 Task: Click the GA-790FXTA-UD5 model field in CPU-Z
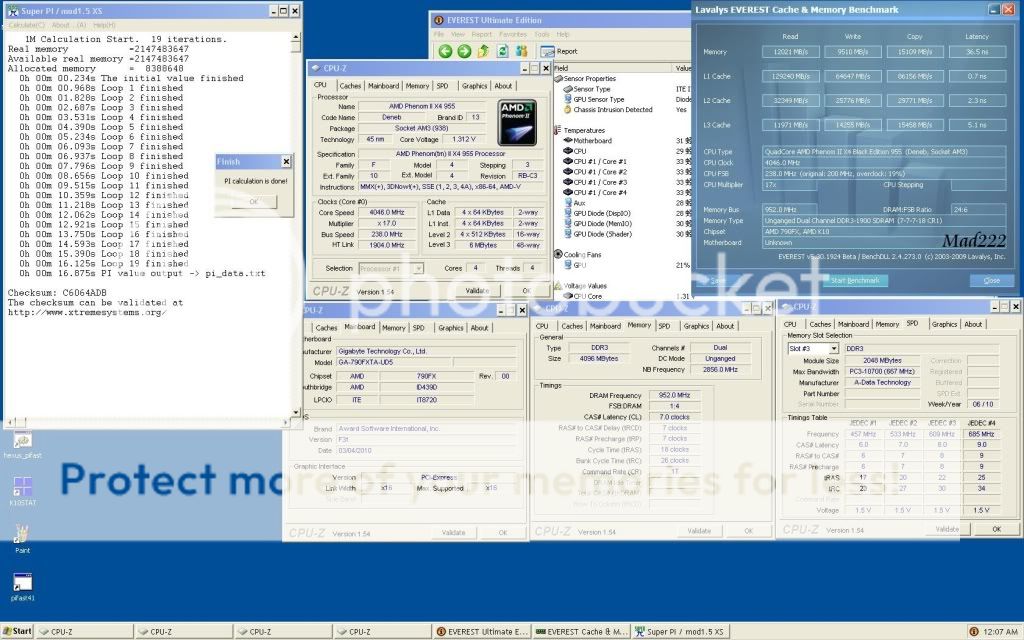pyautogui.click(x=394, y=362)
